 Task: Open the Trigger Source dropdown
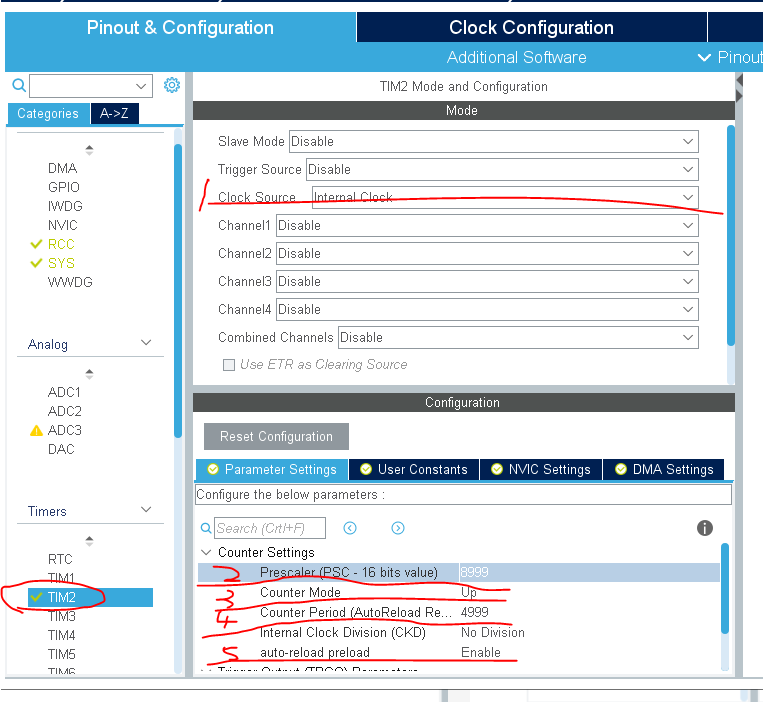pyautogui.click(x=502, y=169)
